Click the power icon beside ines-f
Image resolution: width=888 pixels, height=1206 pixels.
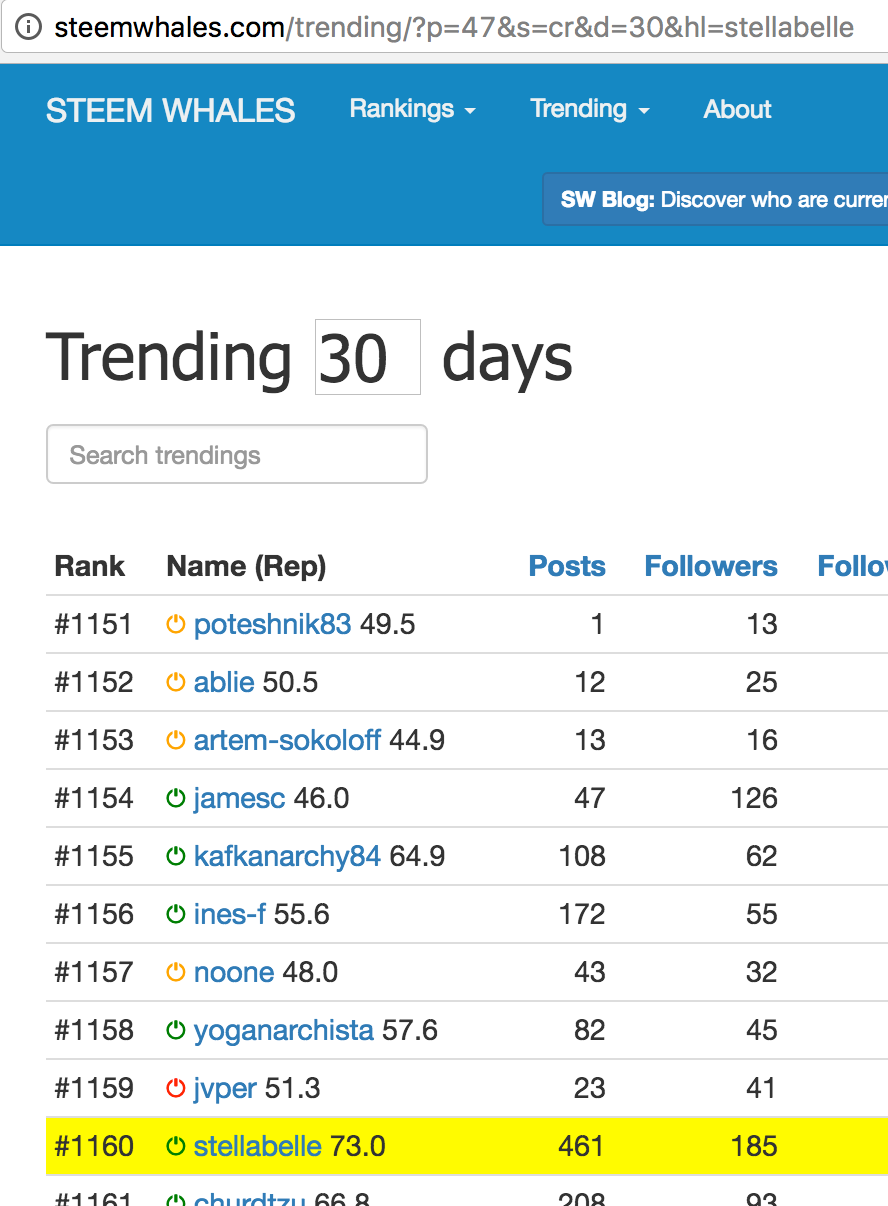click(176, 915)
